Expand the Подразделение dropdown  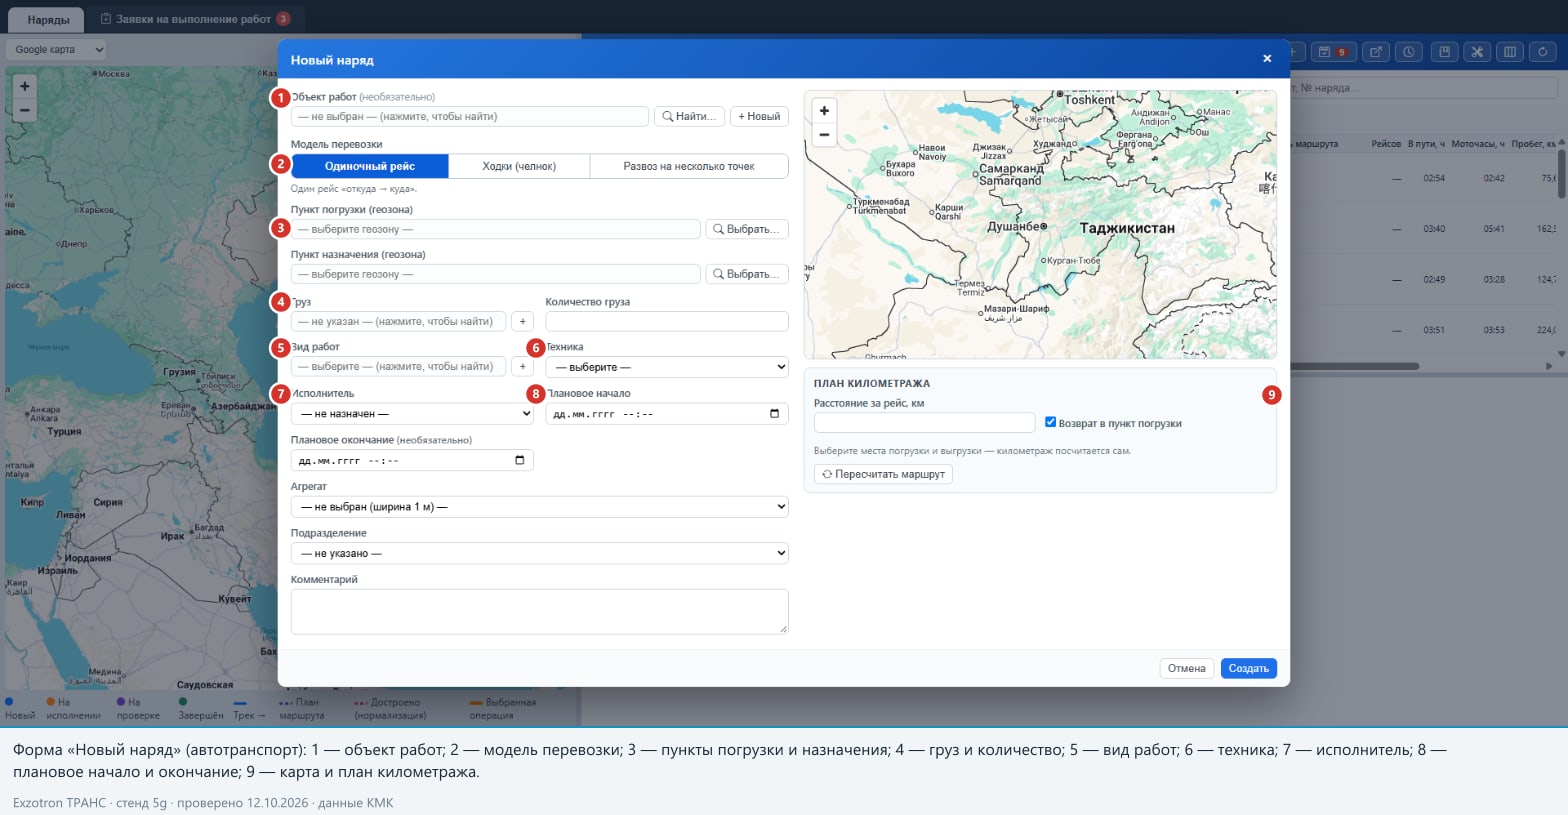point(540,553)
